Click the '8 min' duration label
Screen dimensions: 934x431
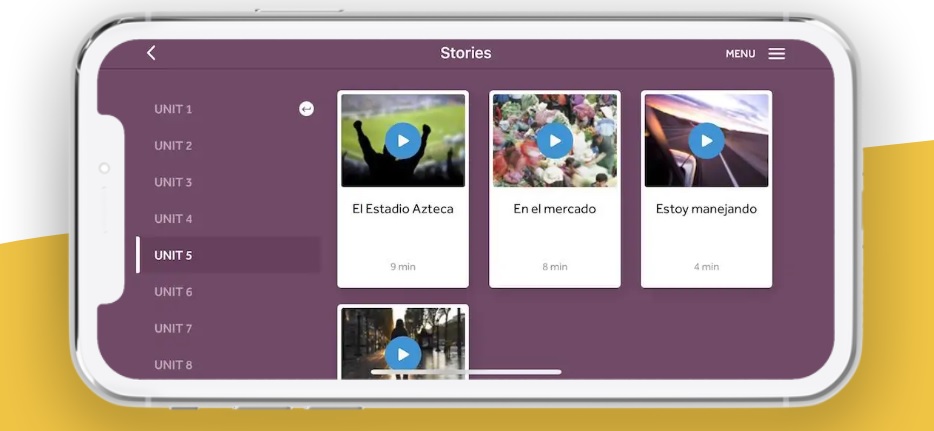click(555, 267)
